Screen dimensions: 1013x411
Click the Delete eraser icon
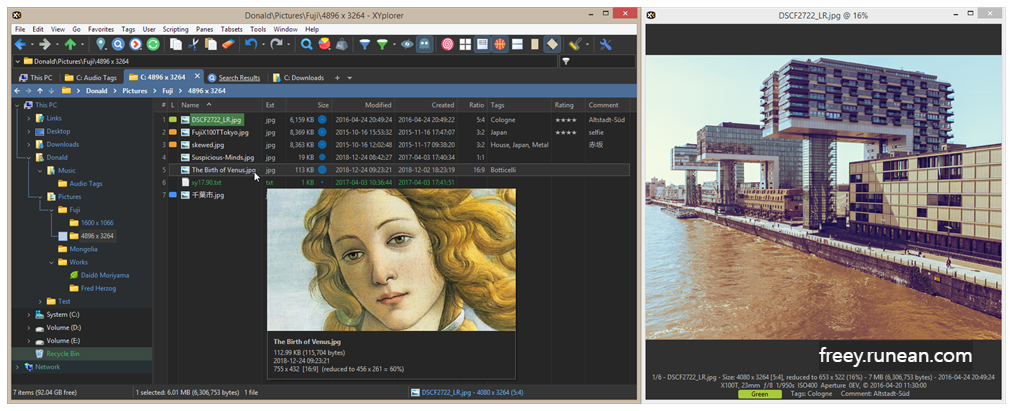pyautogui.click(x=227, y=45)
